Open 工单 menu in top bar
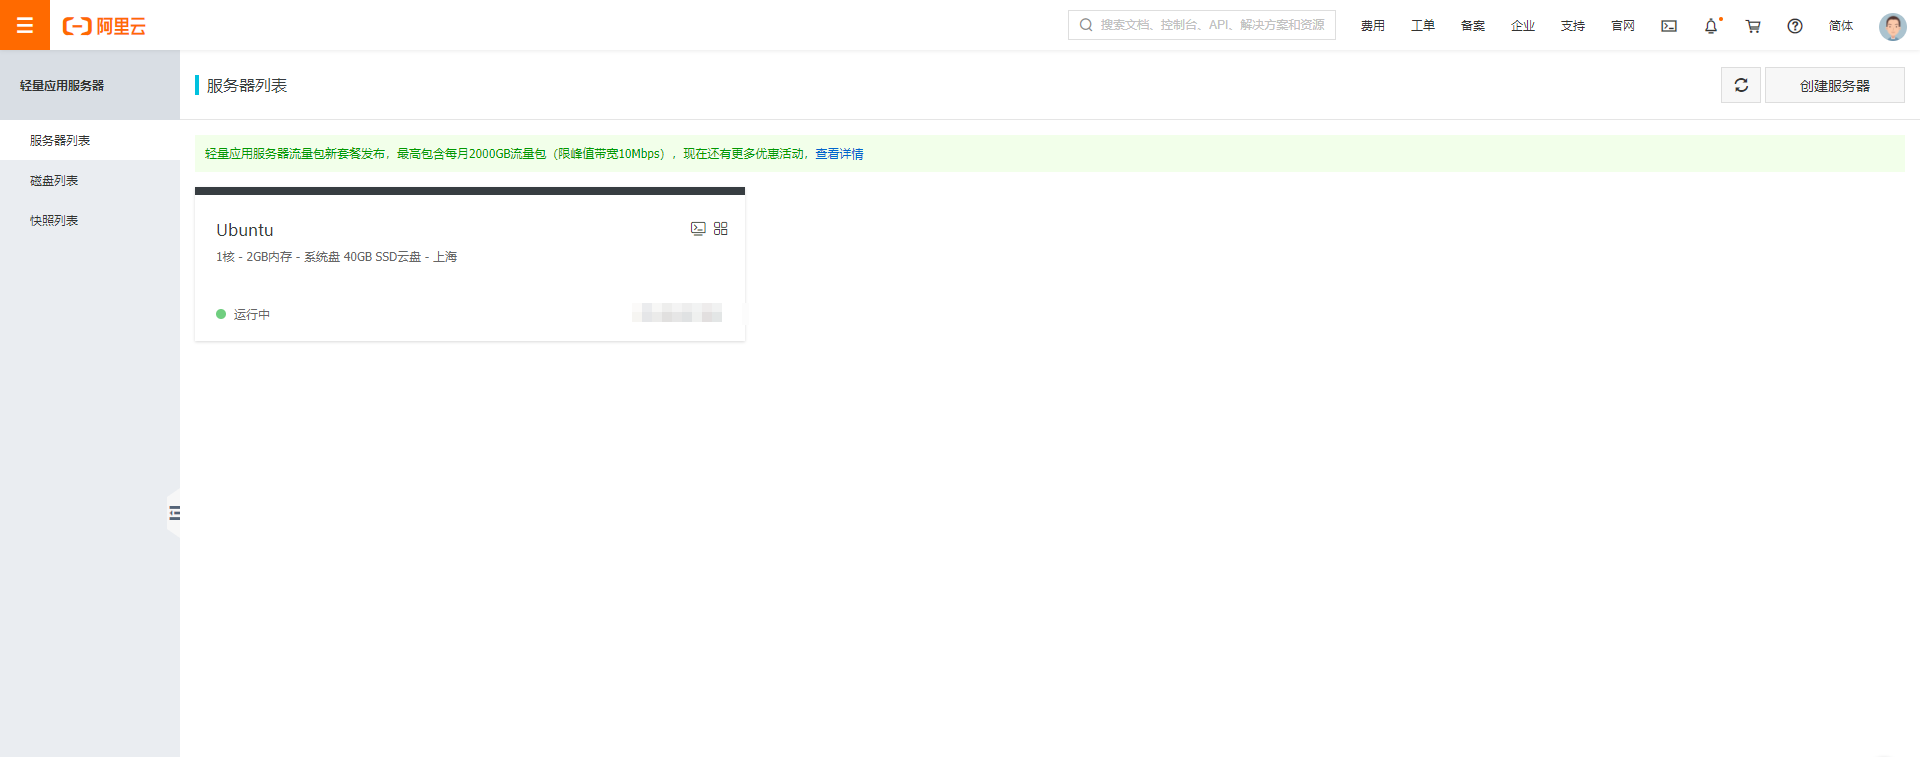 (1423, 26)
